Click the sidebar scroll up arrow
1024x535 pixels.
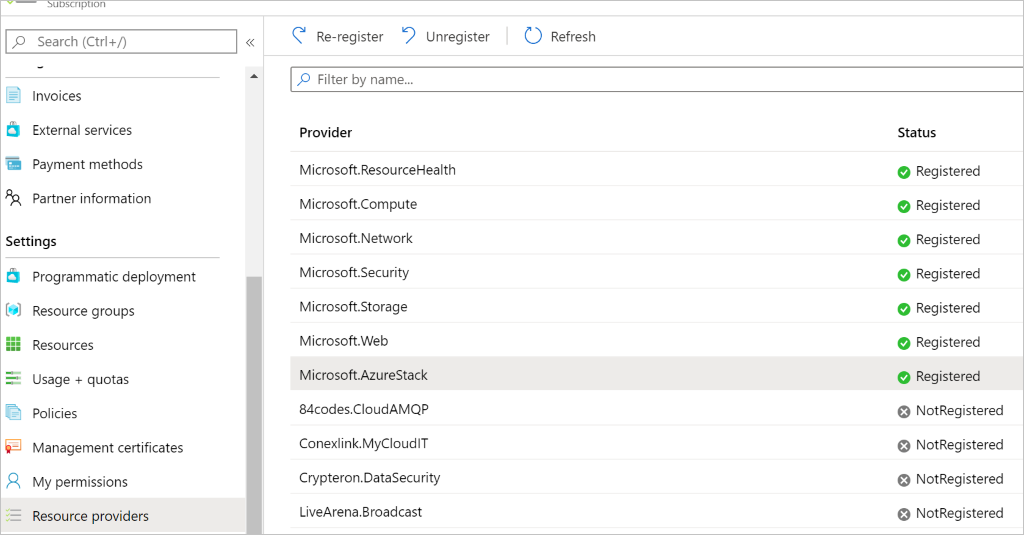pyautogui.click(x=254, y=76)
